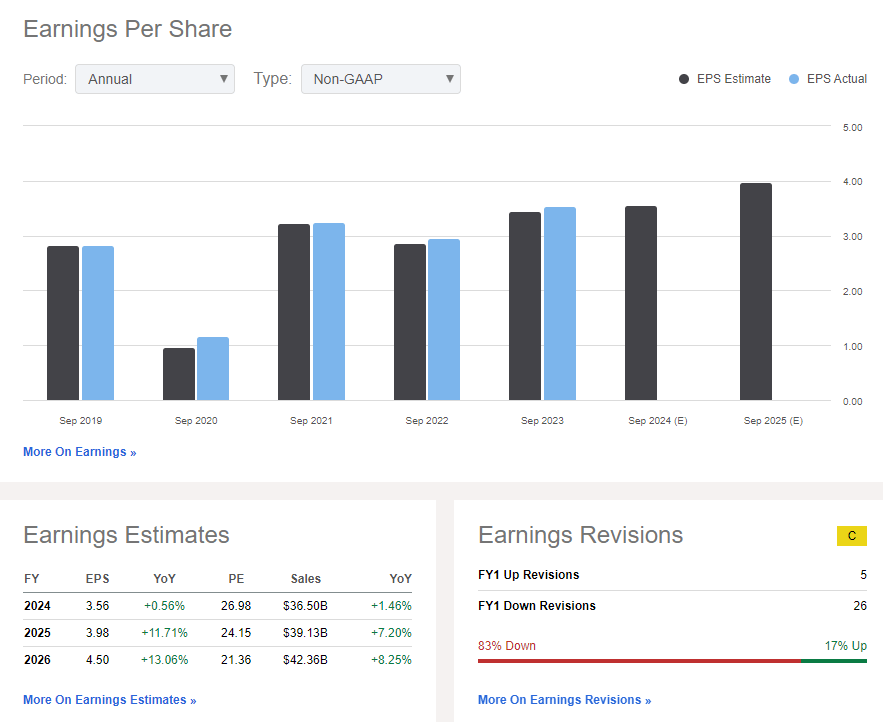The width and height of the screenshot is (883, 722).
Task: Click the Sep 2020 EPS Actual bar
Action: click(x=213, y=369)
